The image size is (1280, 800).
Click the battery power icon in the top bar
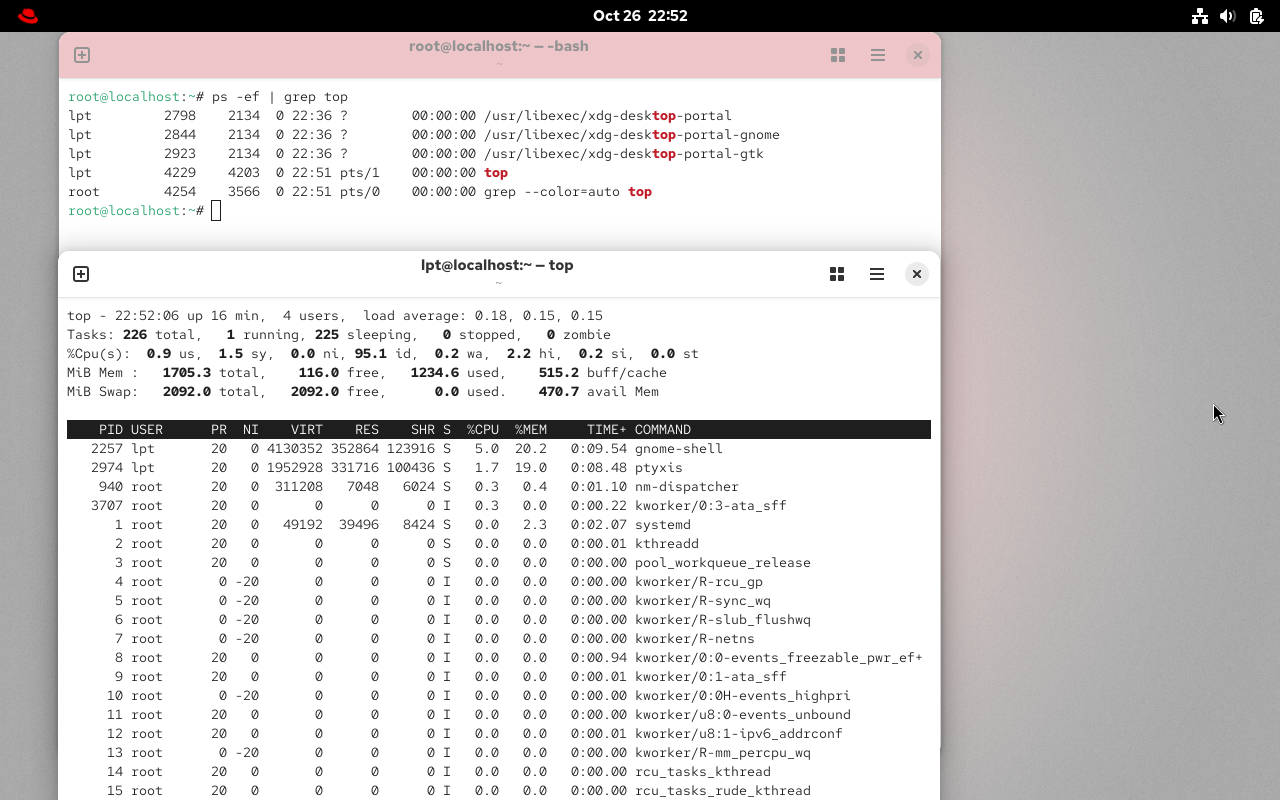1256,16
